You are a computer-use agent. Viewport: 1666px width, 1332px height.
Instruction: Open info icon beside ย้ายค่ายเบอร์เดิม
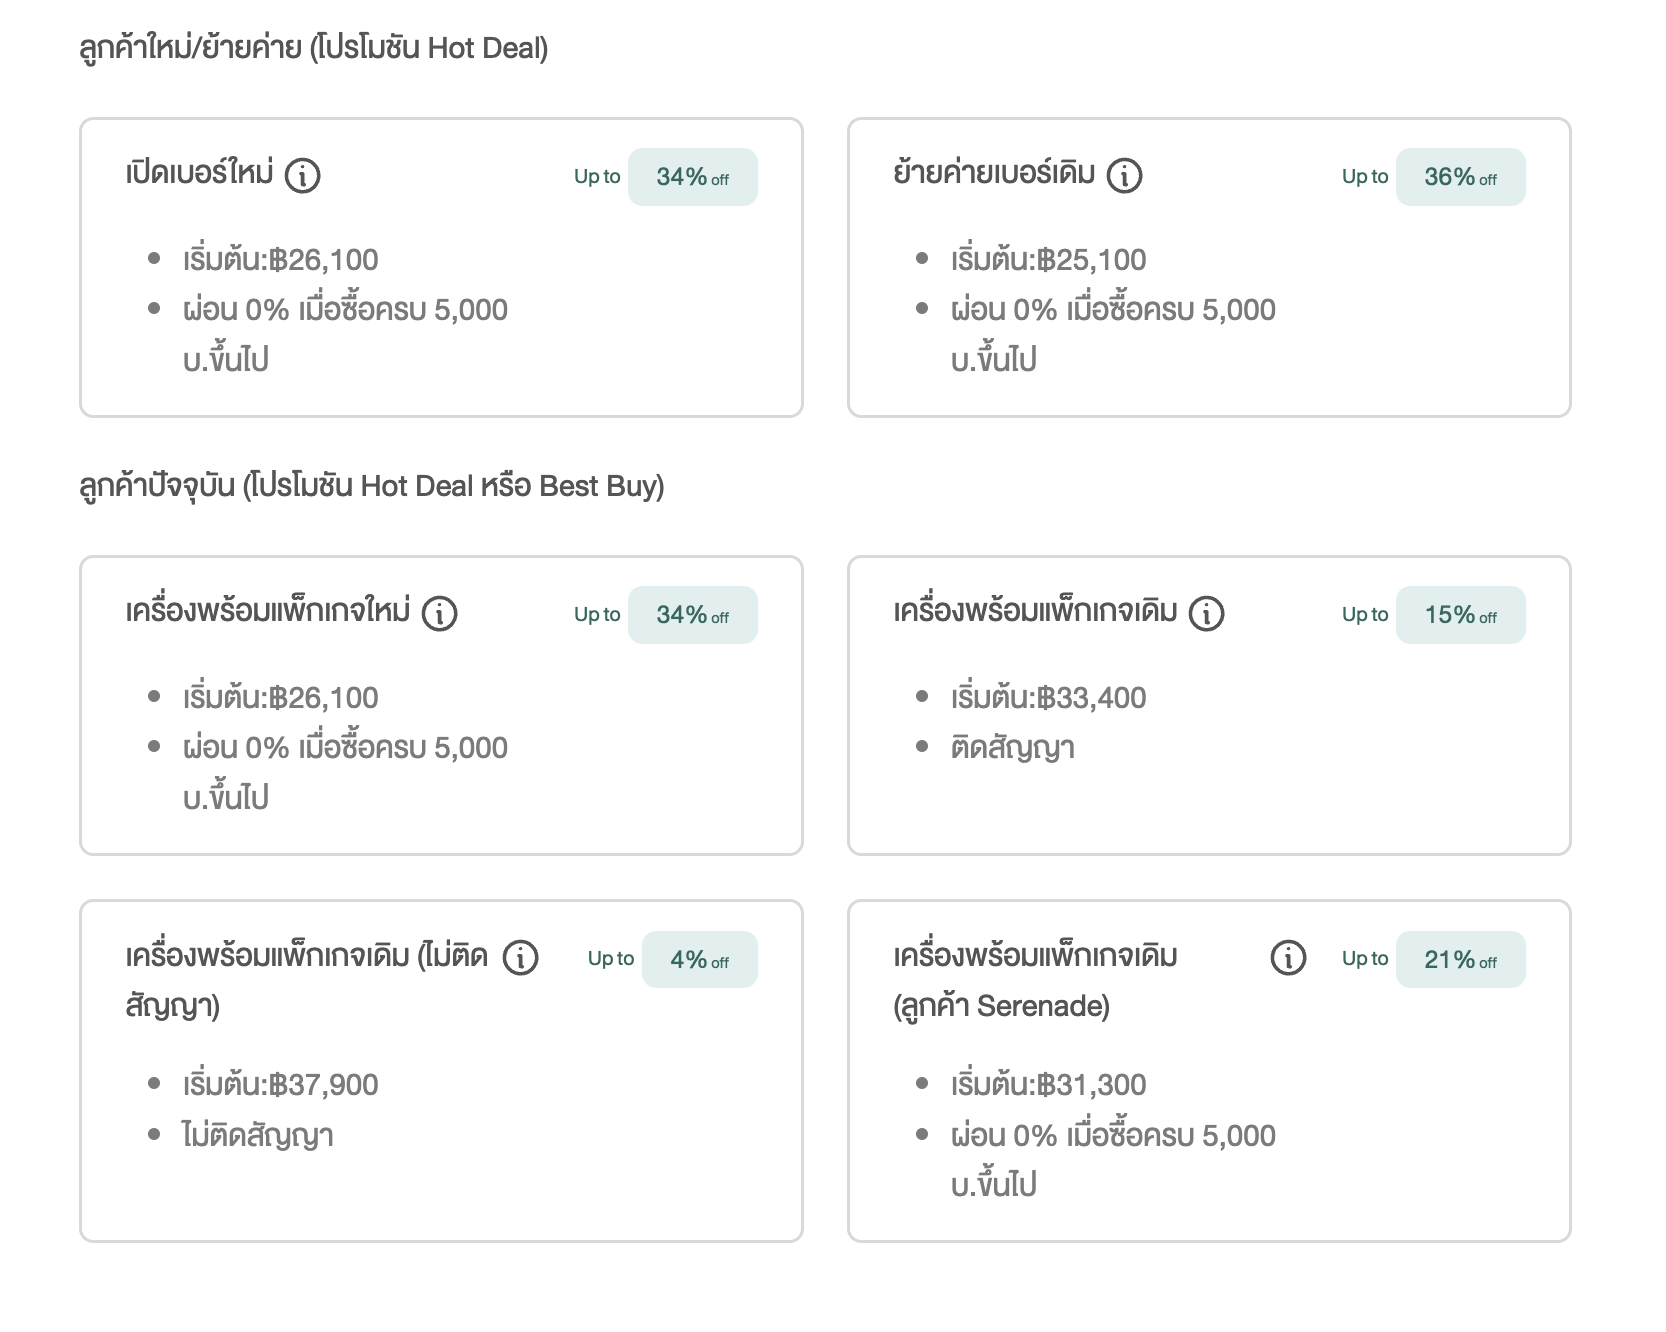[x=1124, y=176]
